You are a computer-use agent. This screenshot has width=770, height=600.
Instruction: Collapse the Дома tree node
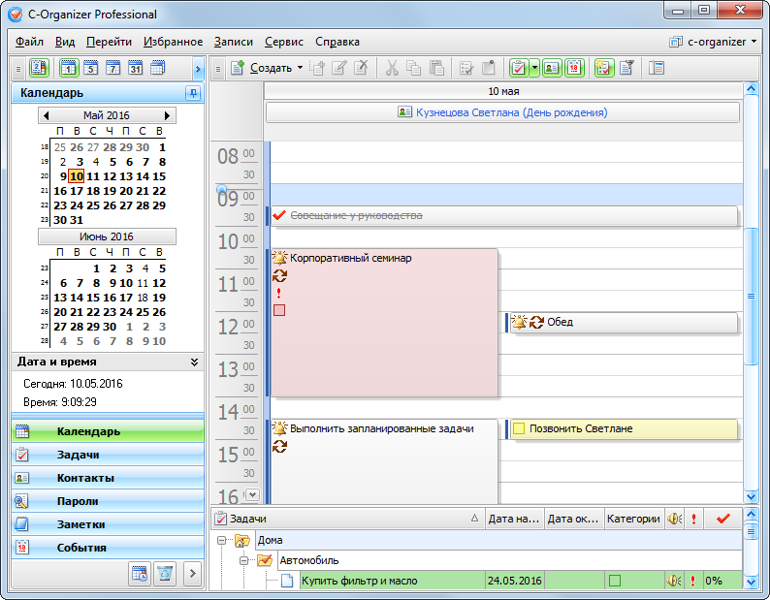click(222, 540)
